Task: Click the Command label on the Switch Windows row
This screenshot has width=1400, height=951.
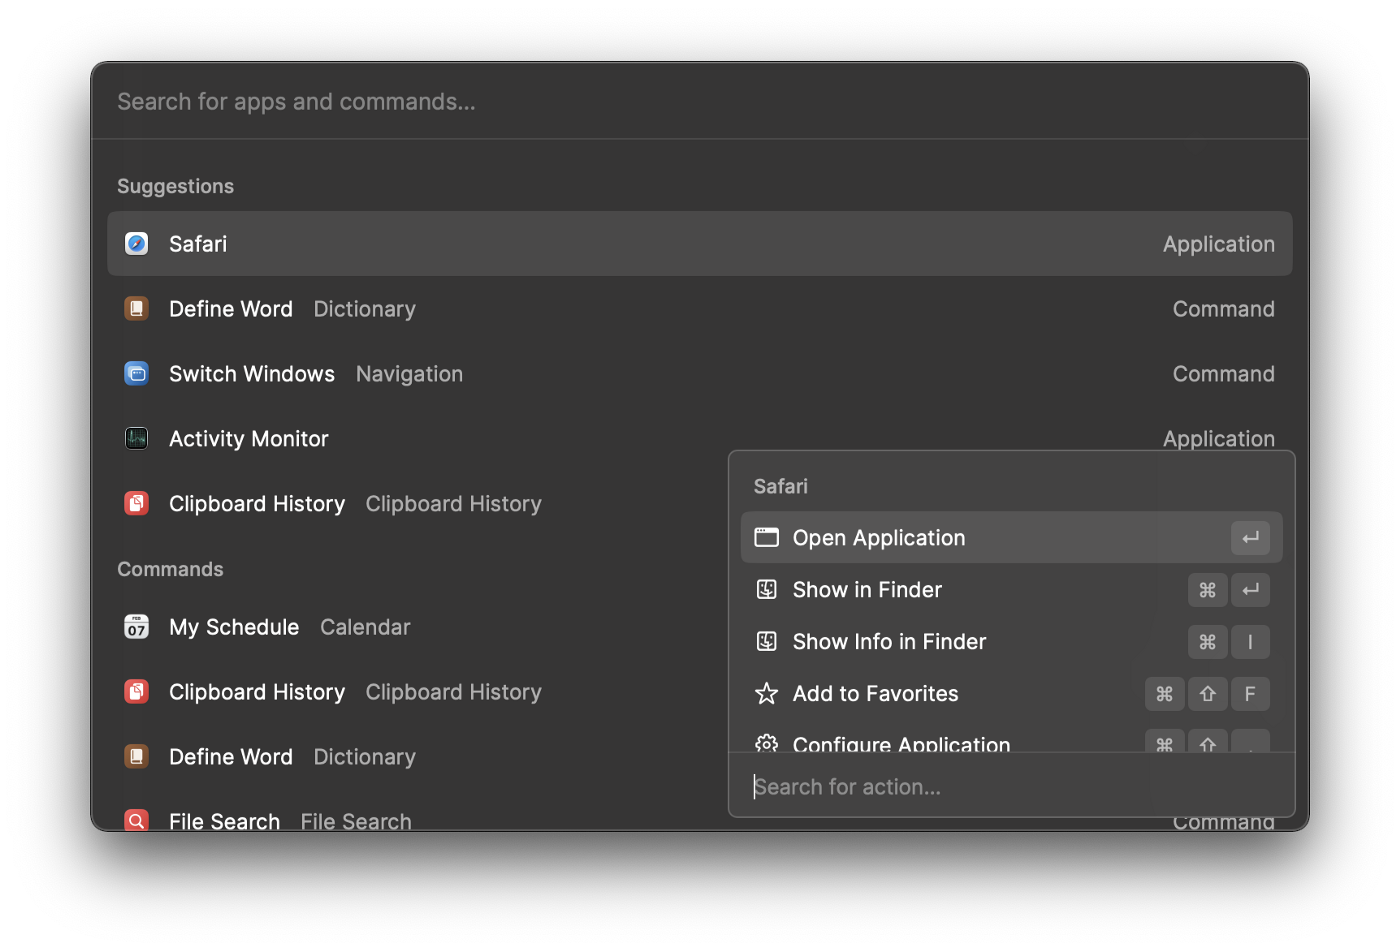Action: click(x=1223, y=374)
